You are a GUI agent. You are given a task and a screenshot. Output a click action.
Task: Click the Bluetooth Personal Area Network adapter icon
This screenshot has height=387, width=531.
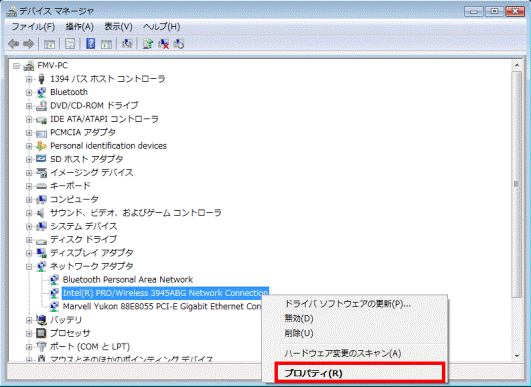(54, 280)
